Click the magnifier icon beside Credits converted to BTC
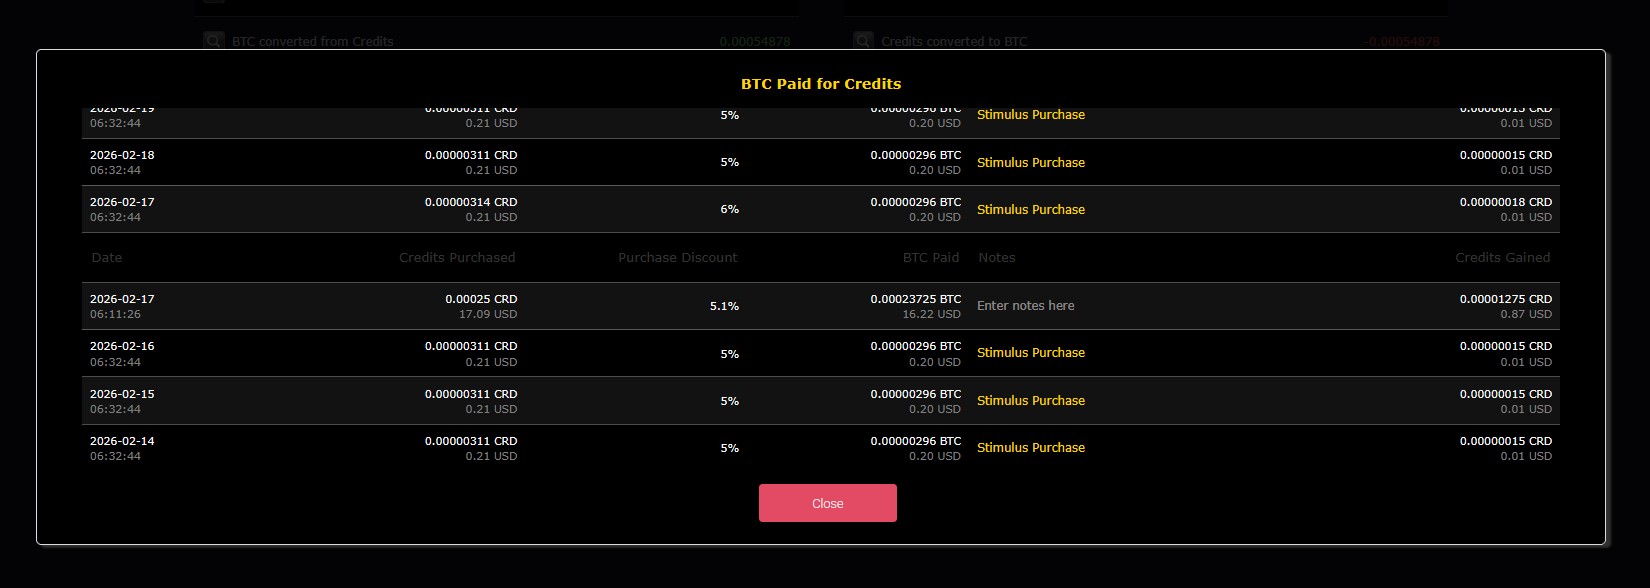Viewport: 1650px width, 588px height. coord(863,41)
